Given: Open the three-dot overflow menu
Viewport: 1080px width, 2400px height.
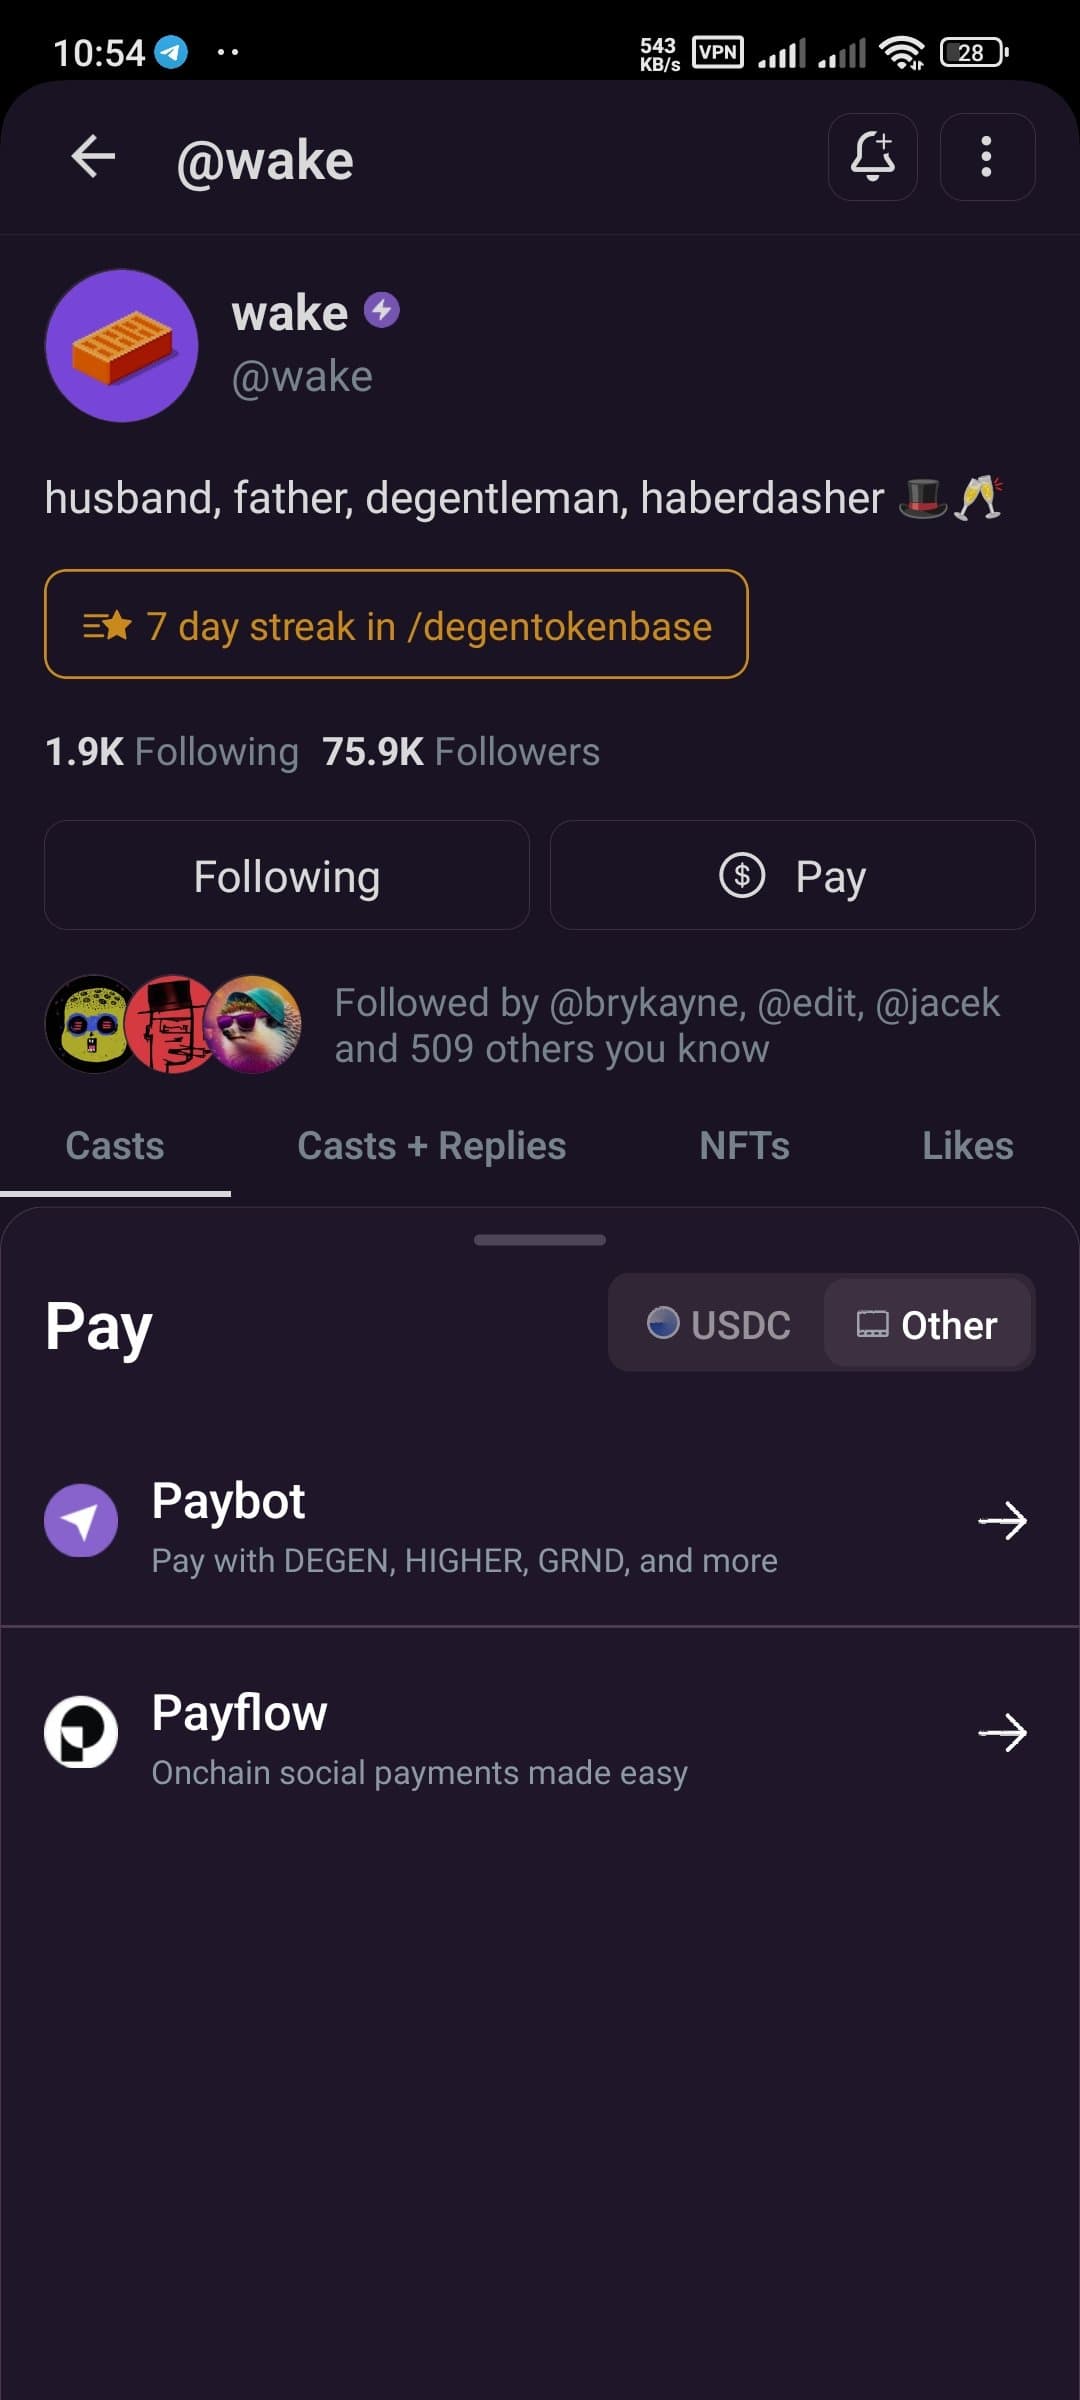Looking at the screenshot, I should click(x=986, y=157).
